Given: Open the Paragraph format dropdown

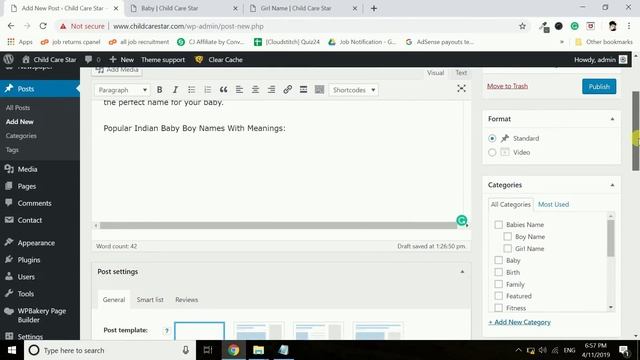Looking at the screenshot, I should [122, 90].
